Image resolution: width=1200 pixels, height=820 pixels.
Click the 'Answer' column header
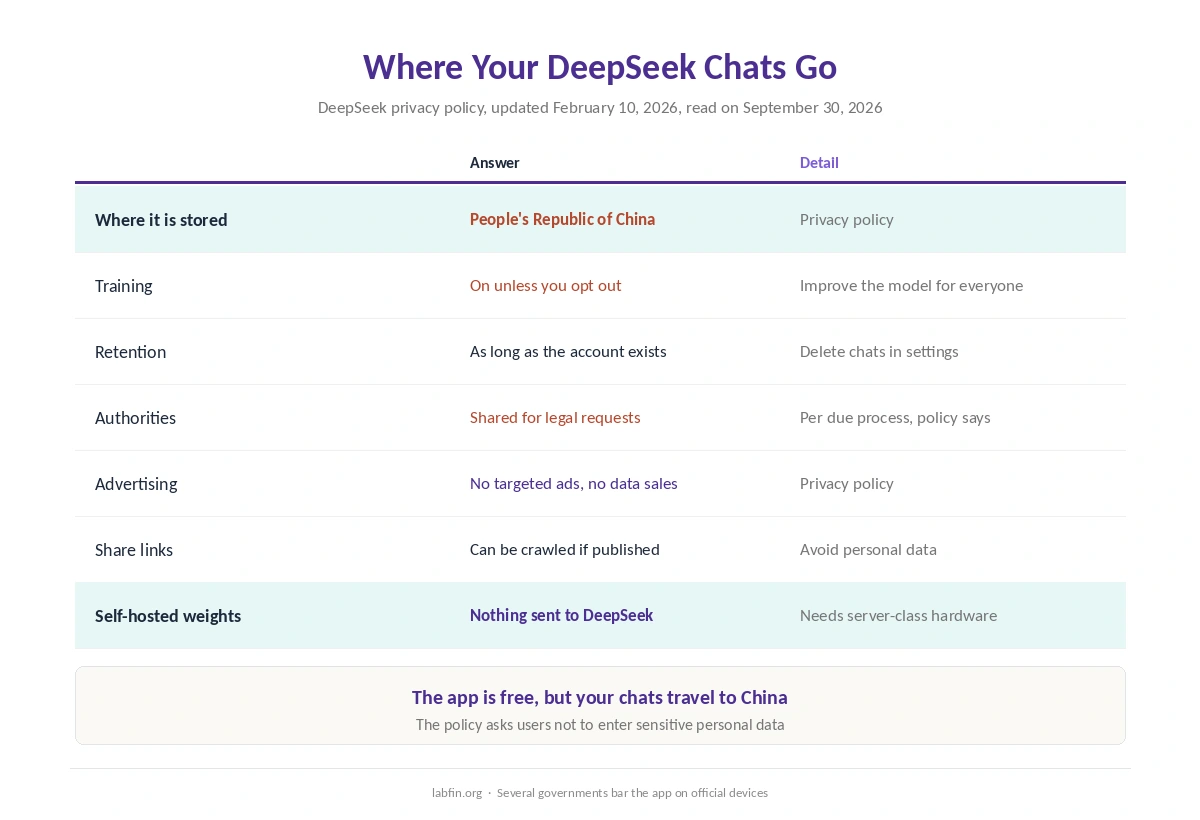tap(495, 163)
